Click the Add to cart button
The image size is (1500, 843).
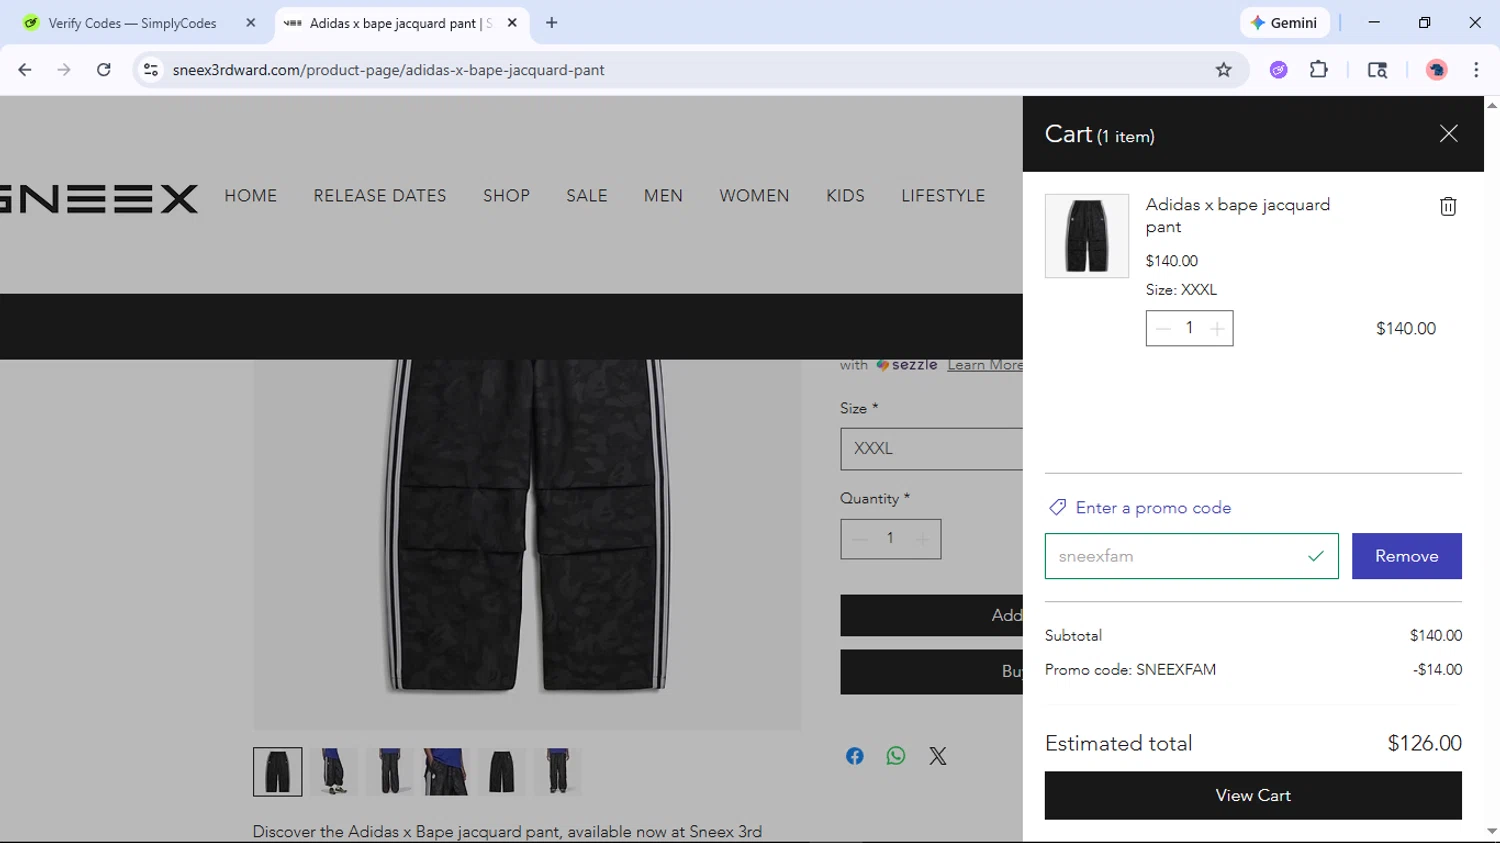[x=931, y=615]
